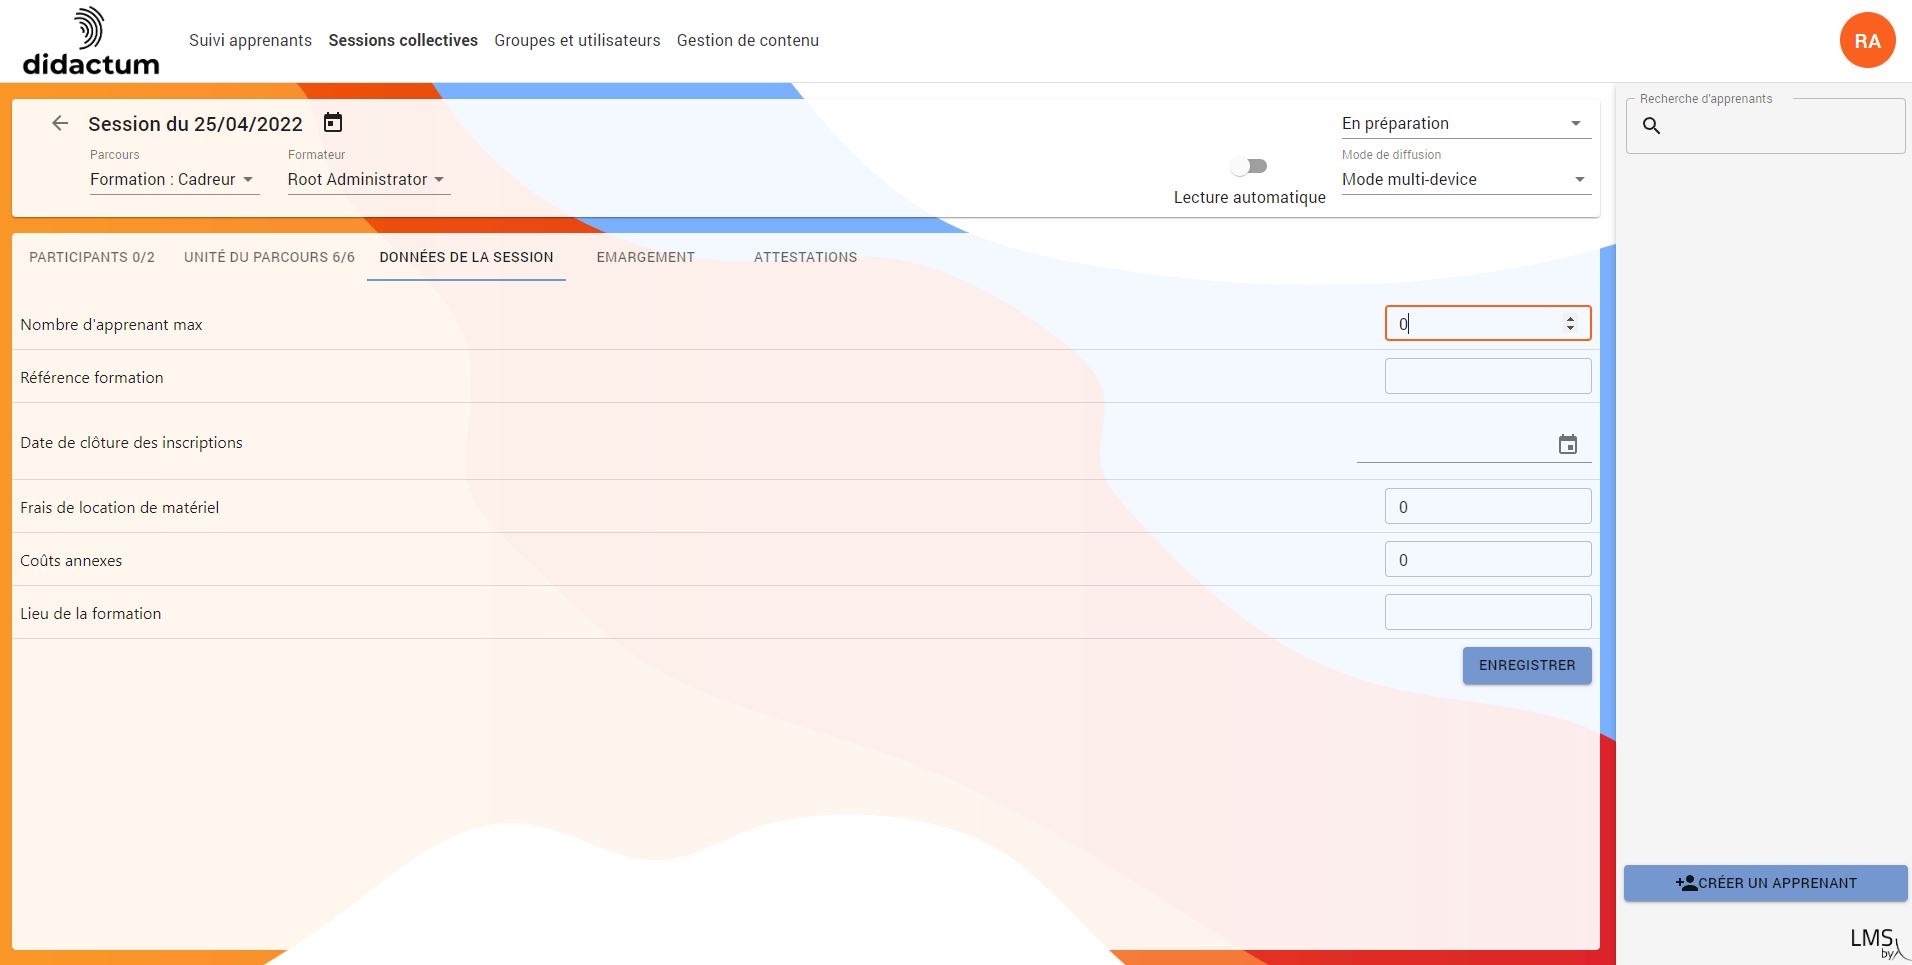Adjust the Nombre d'apprenant max stepper arrows
1912x965 pixels.
[x=1570, y=323]
